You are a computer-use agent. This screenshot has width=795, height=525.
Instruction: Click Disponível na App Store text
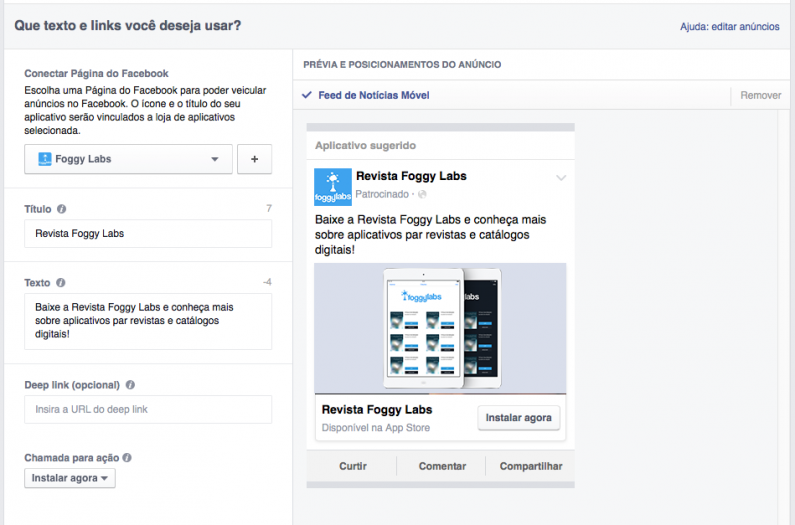[x=376, y=428]
